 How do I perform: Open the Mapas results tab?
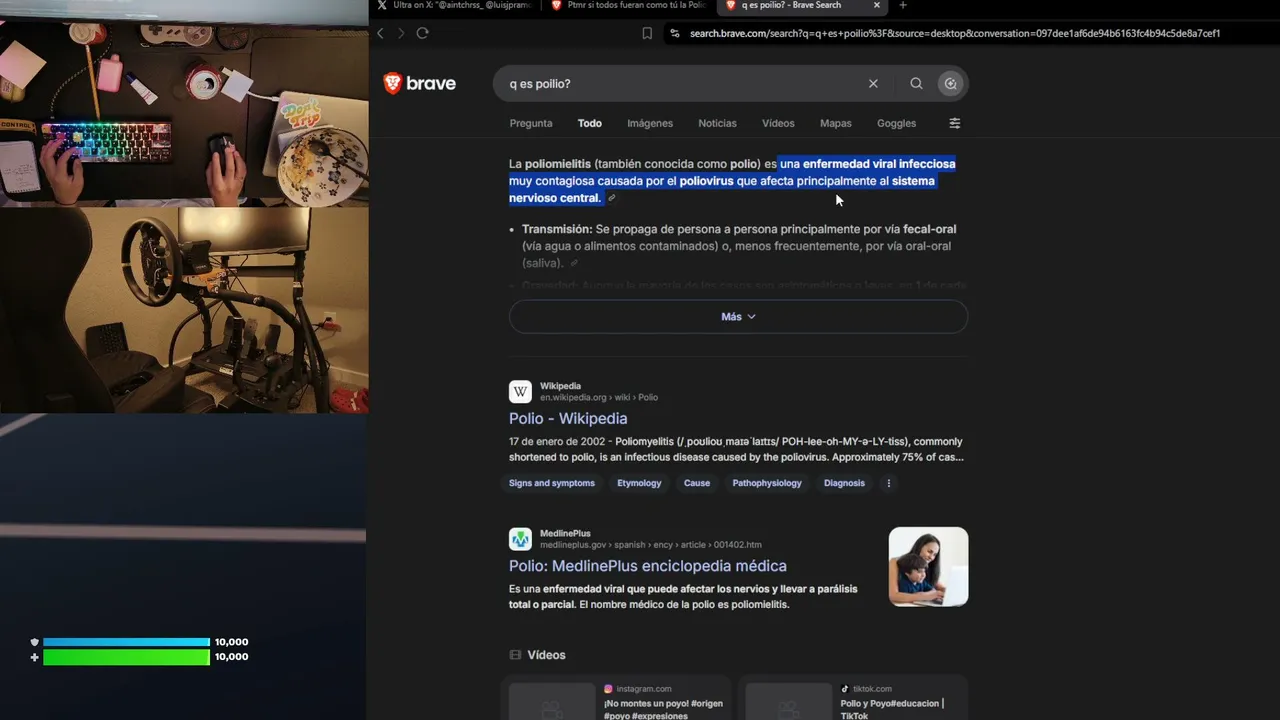coord(836,123)
